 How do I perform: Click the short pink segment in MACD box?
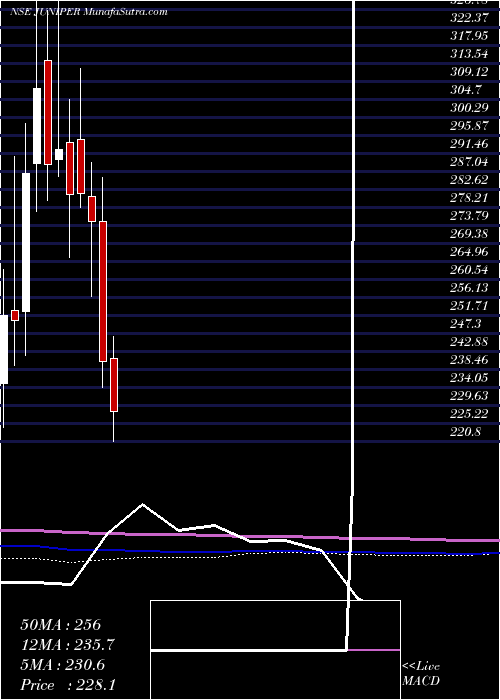pos(373,650)
